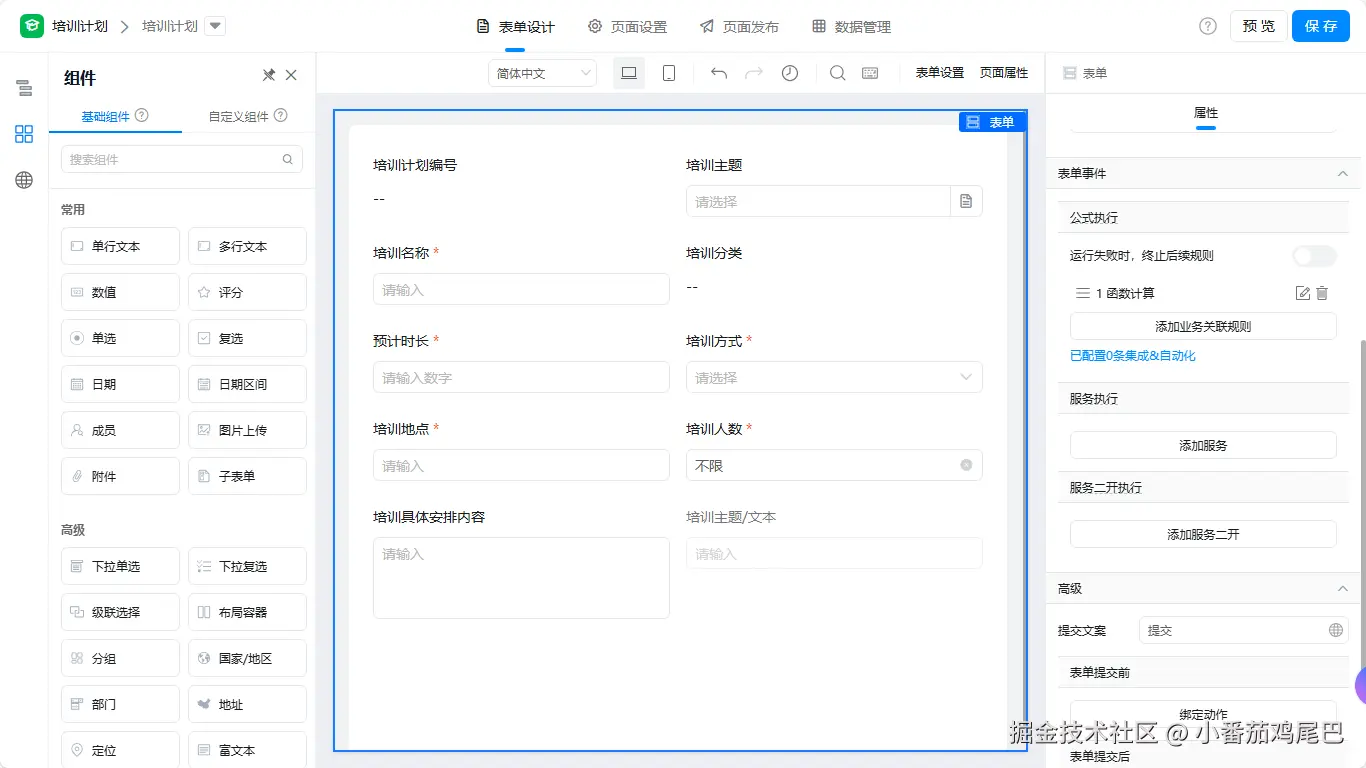This screenshot has height=768, width=1366.
Task: Open the 培训方式 select dropdown
Action: [834, 377]
